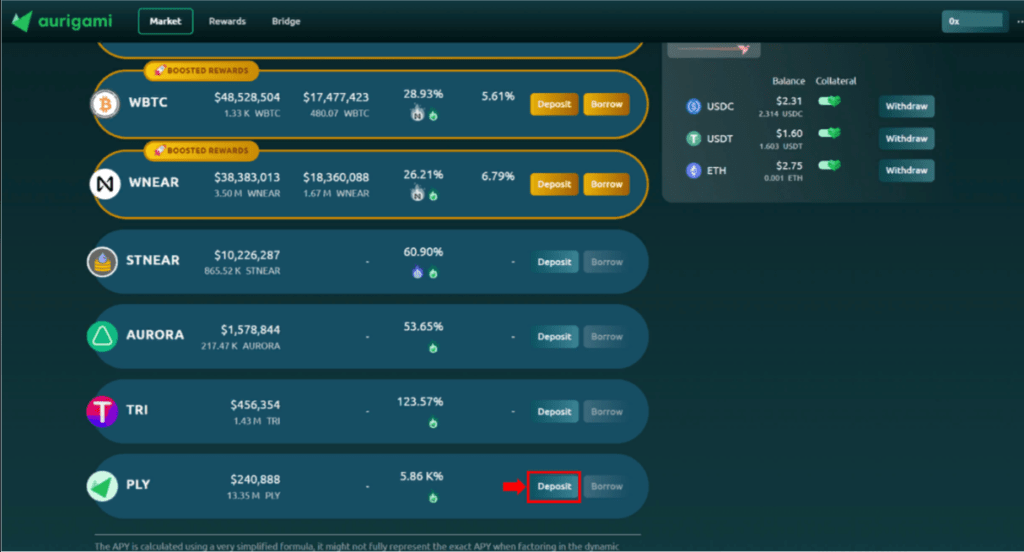This screenshot has width=1024, height=552.
Task: Click the TRI deposit total $456,354
Action: click(x=255, y=405)
